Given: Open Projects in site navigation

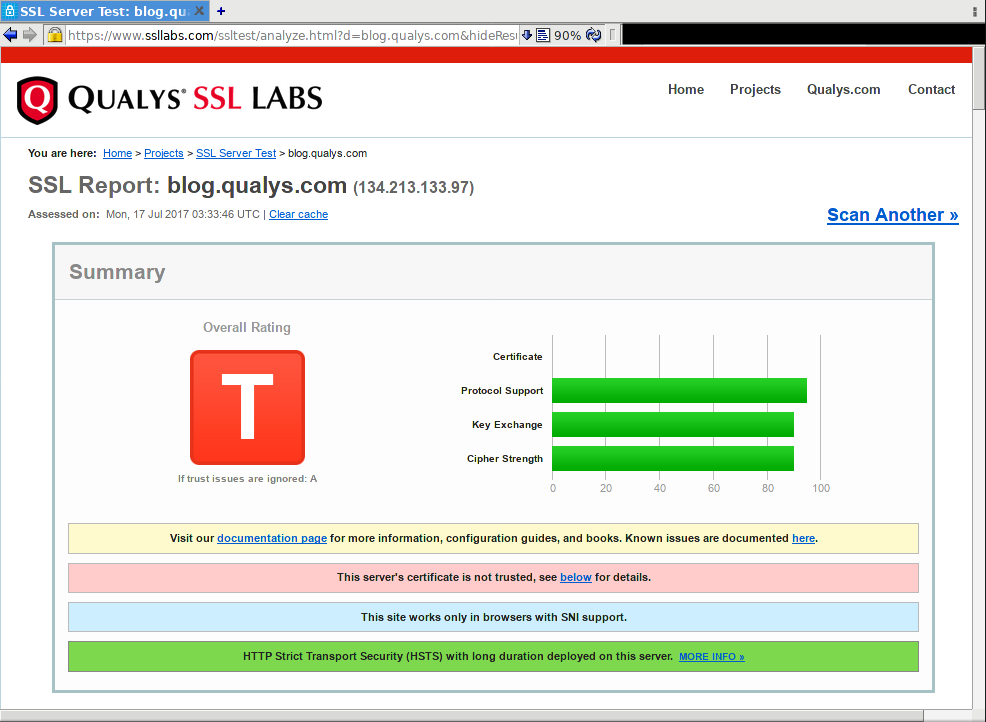Looking at the screenshot, I should coord(755,89).
